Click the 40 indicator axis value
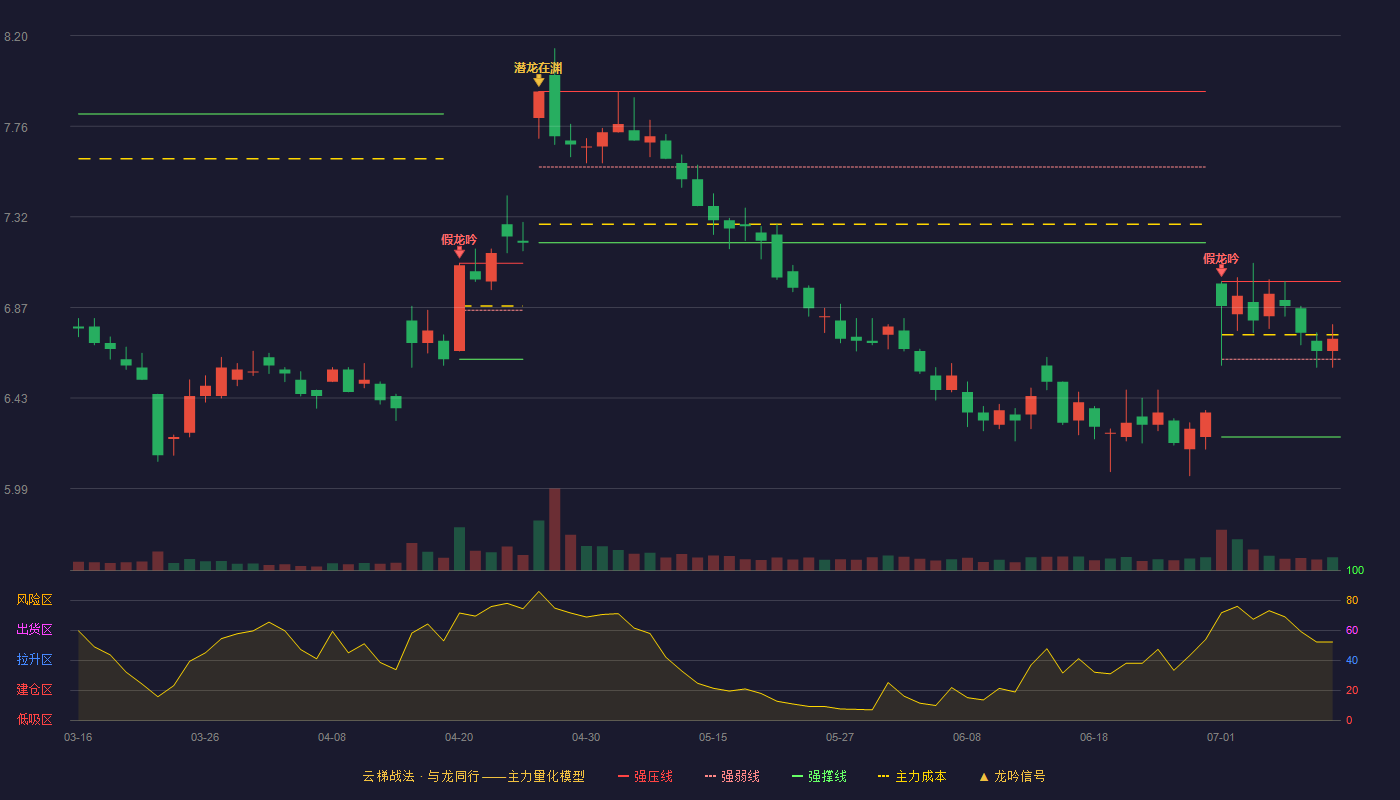Screen dimensions: 1400x800 click(x=1352, y=660)
